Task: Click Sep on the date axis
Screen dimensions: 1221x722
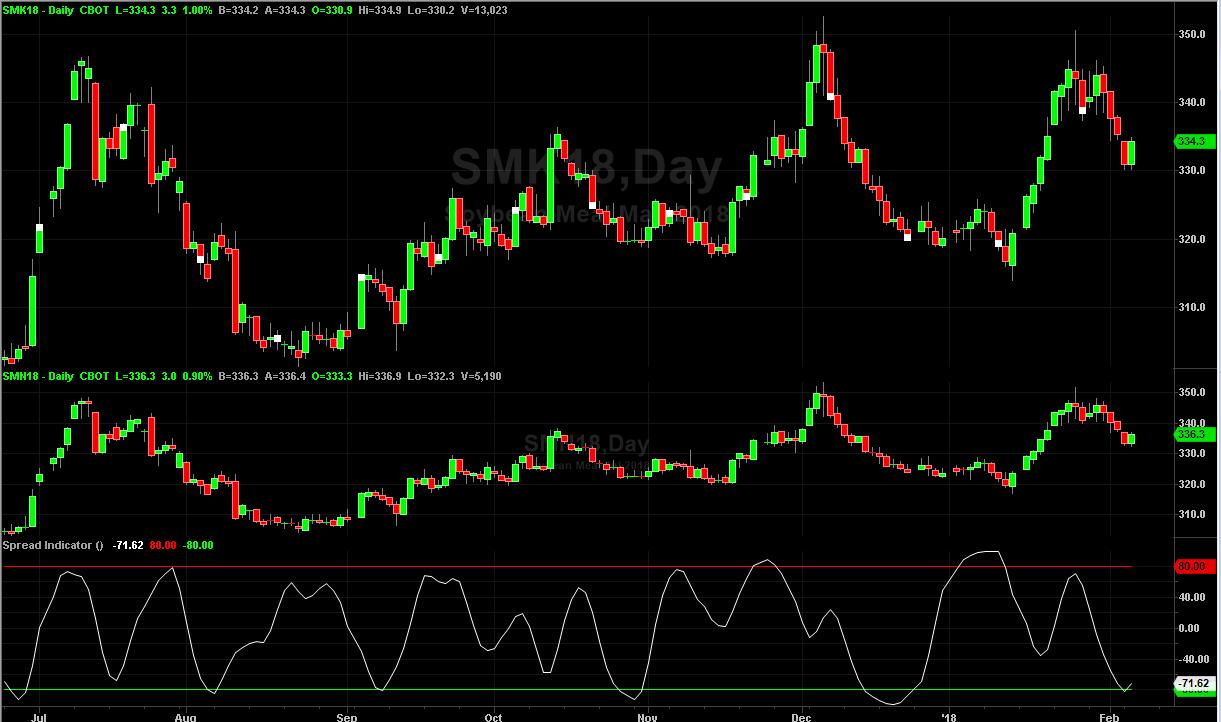Action: 346,716
